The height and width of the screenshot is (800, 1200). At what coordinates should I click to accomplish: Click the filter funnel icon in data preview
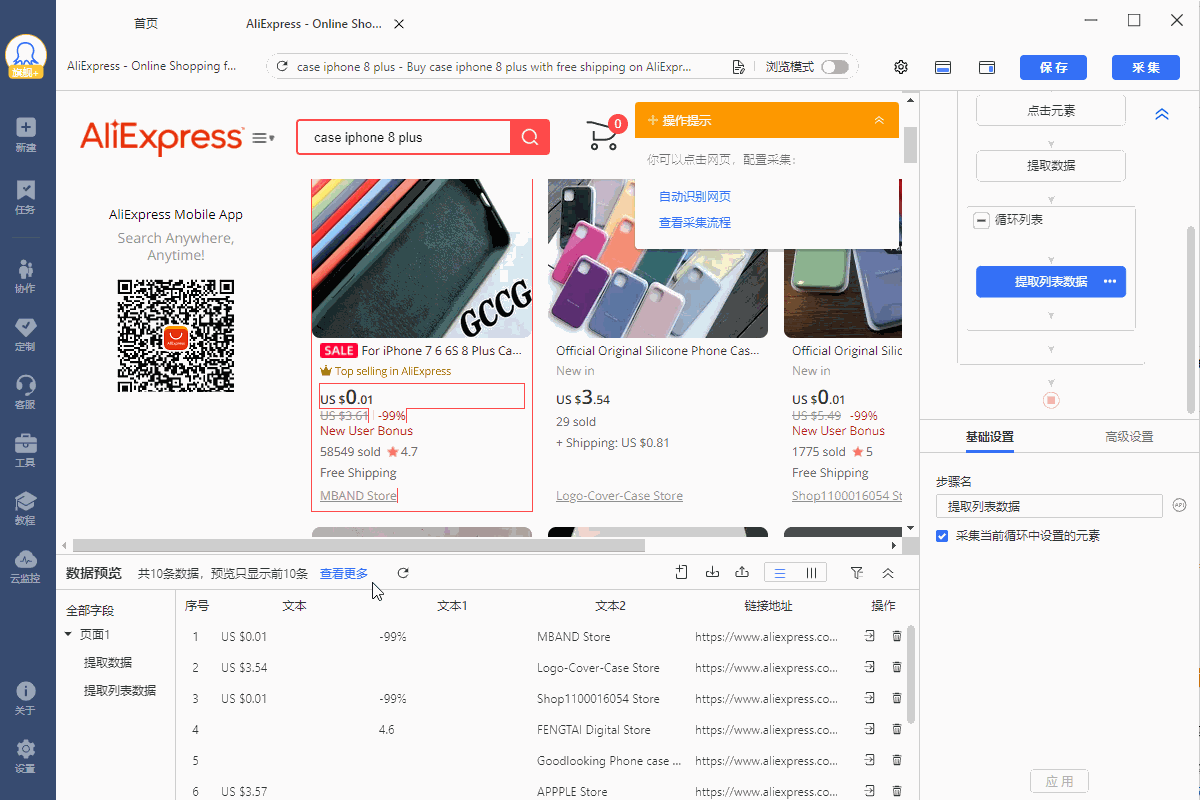(857, 573)
